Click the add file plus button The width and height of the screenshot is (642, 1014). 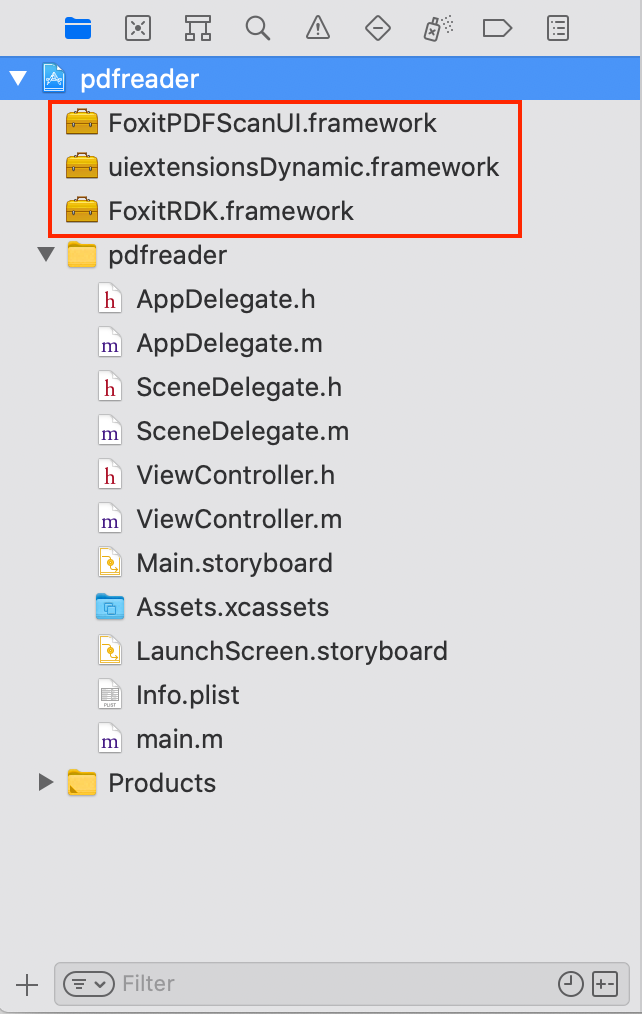pos(28,985)
